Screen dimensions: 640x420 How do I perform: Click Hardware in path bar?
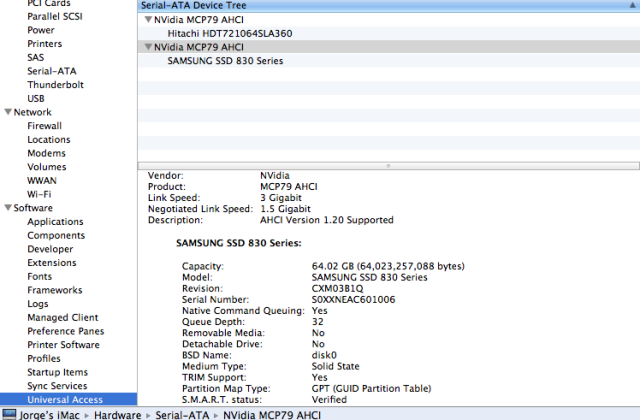pos(118,415)
